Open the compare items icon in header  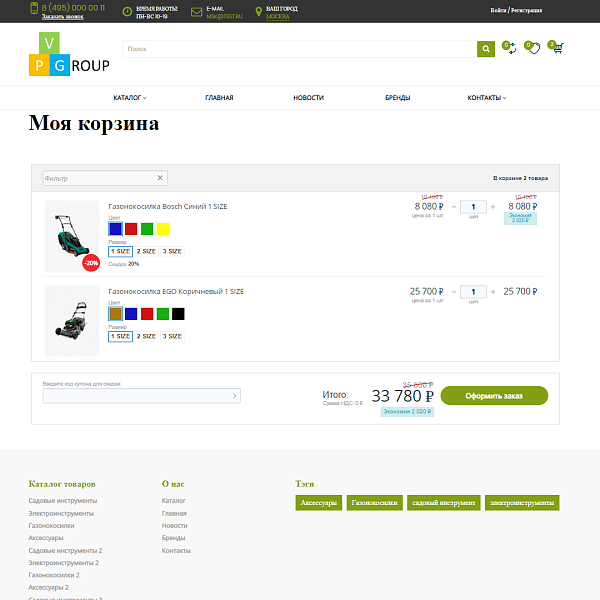(510, 48)
